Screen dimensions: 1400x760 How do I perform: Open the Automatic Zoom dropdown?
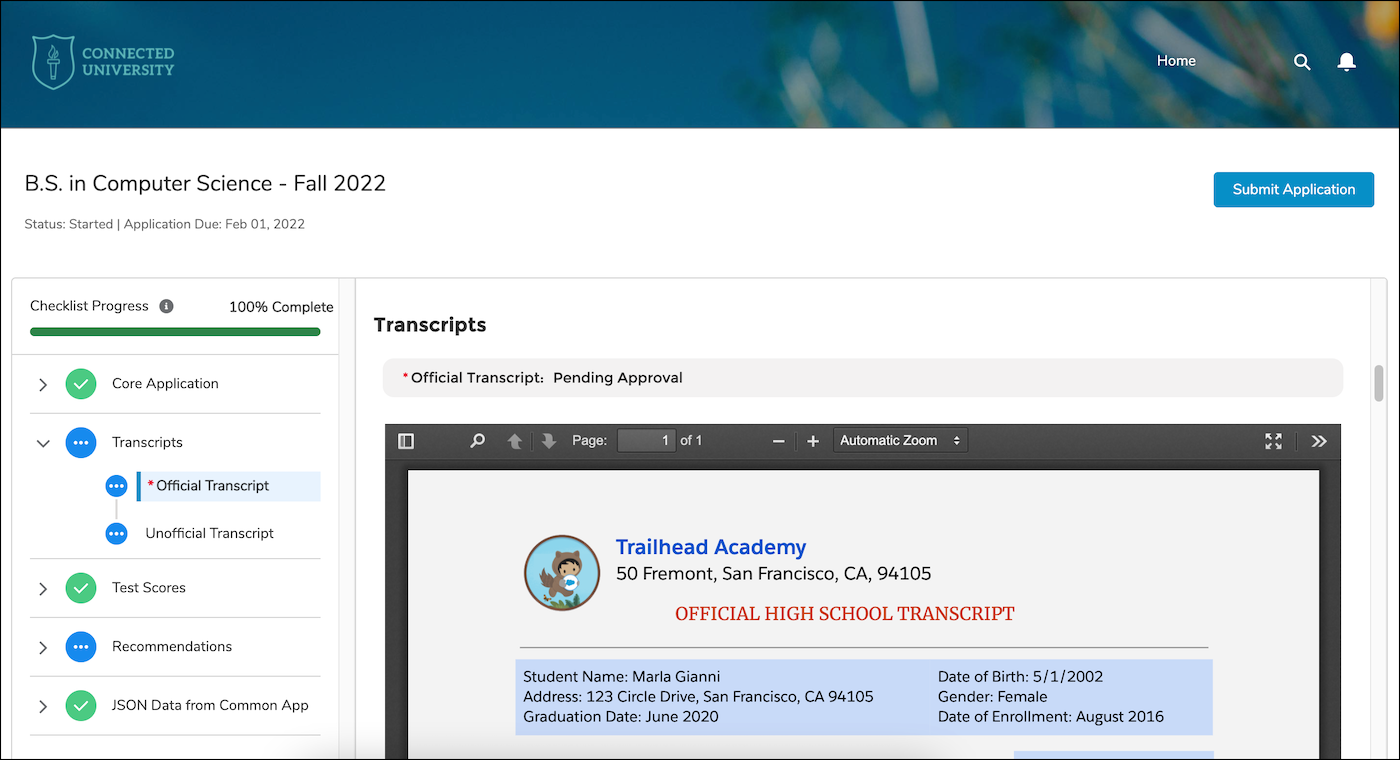[x=900, y=439]
